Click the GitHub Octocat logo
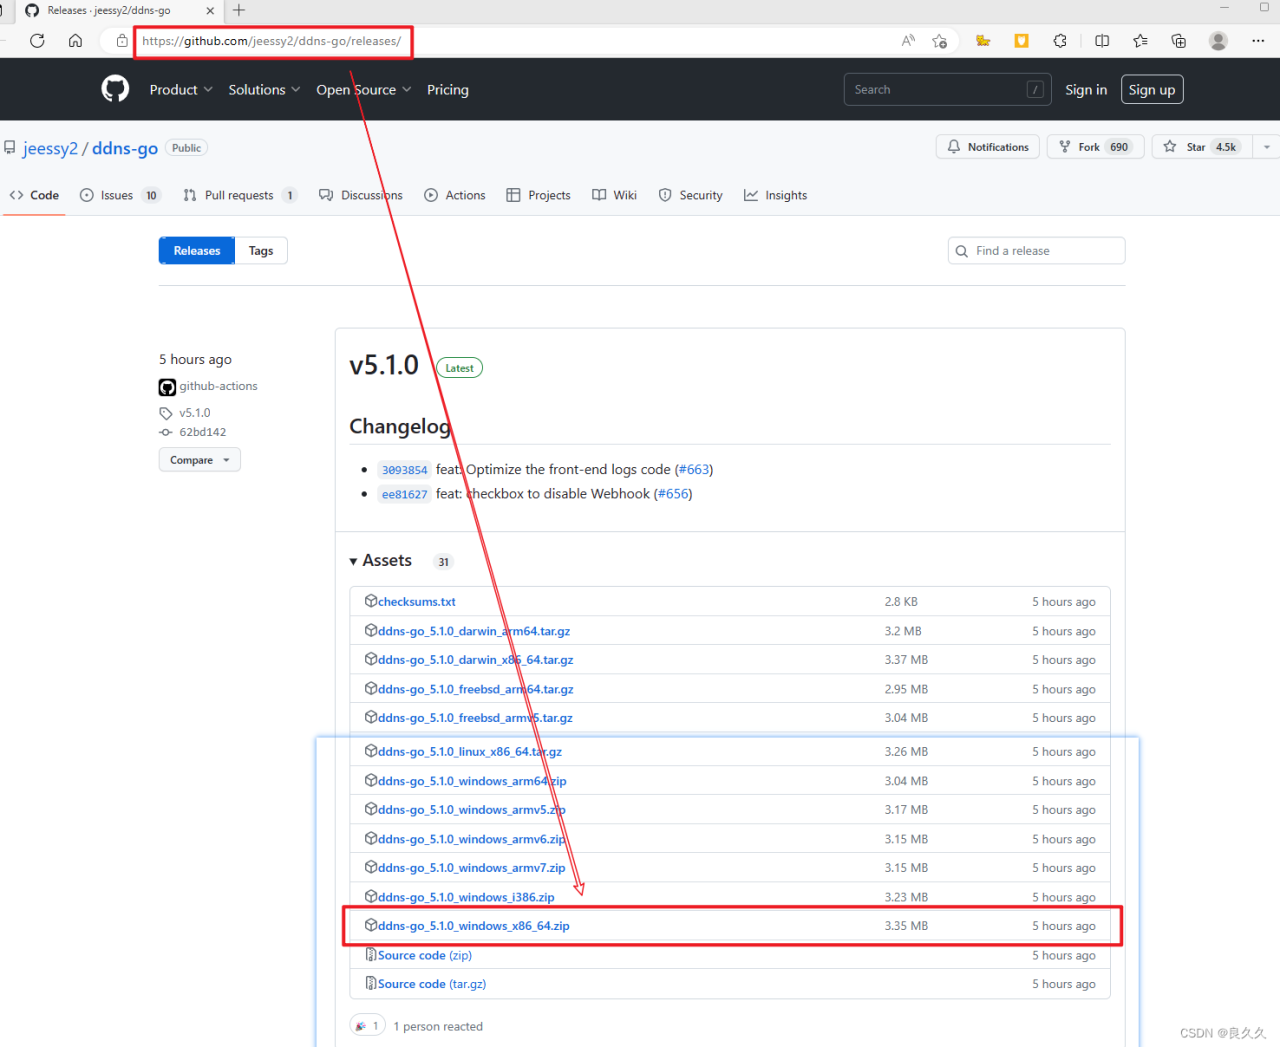Viewport: 1280px width, 1047px height. 115,89
